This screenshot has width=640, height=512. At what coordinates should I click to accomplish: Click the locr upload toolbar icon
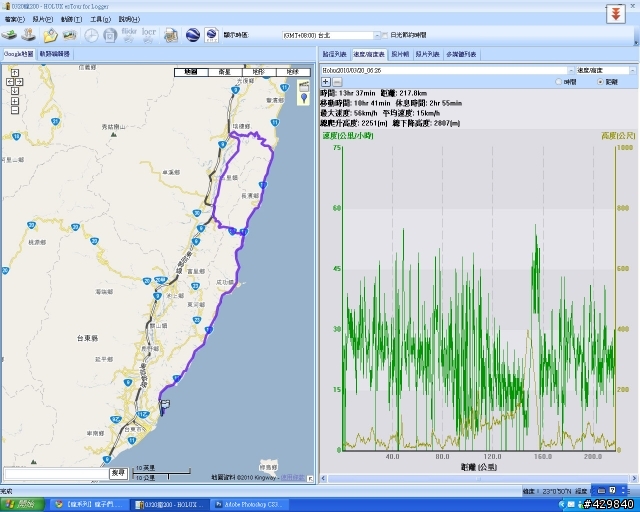pyautogui.click(x=150, y=35)
